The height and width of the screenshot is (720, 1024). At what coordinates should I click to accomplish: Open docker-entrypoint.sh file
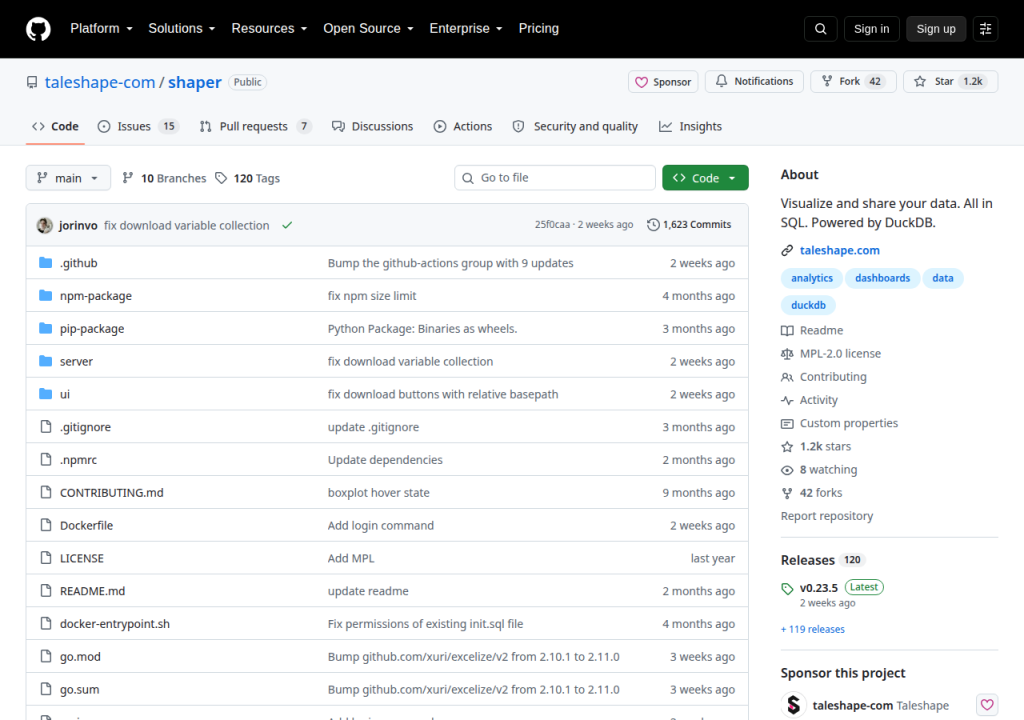tap(115, 624)
